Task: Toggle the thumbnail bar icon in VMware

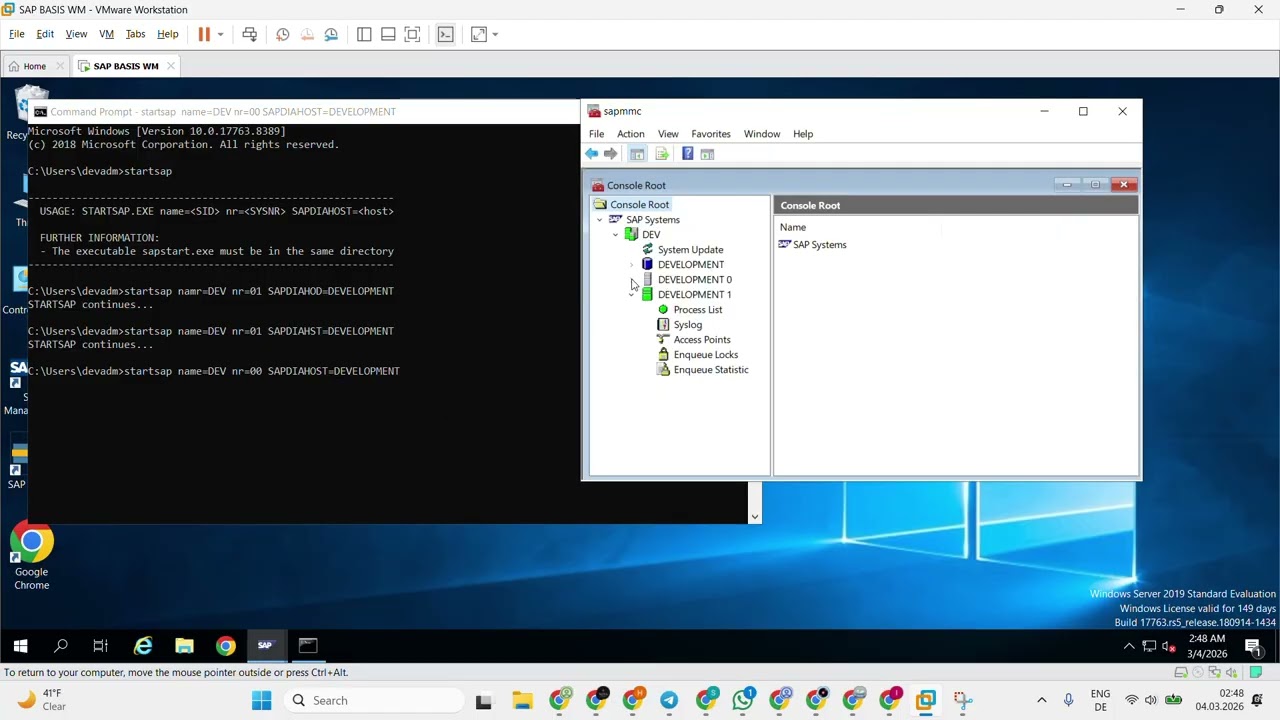Action: [x=388, y=34]
